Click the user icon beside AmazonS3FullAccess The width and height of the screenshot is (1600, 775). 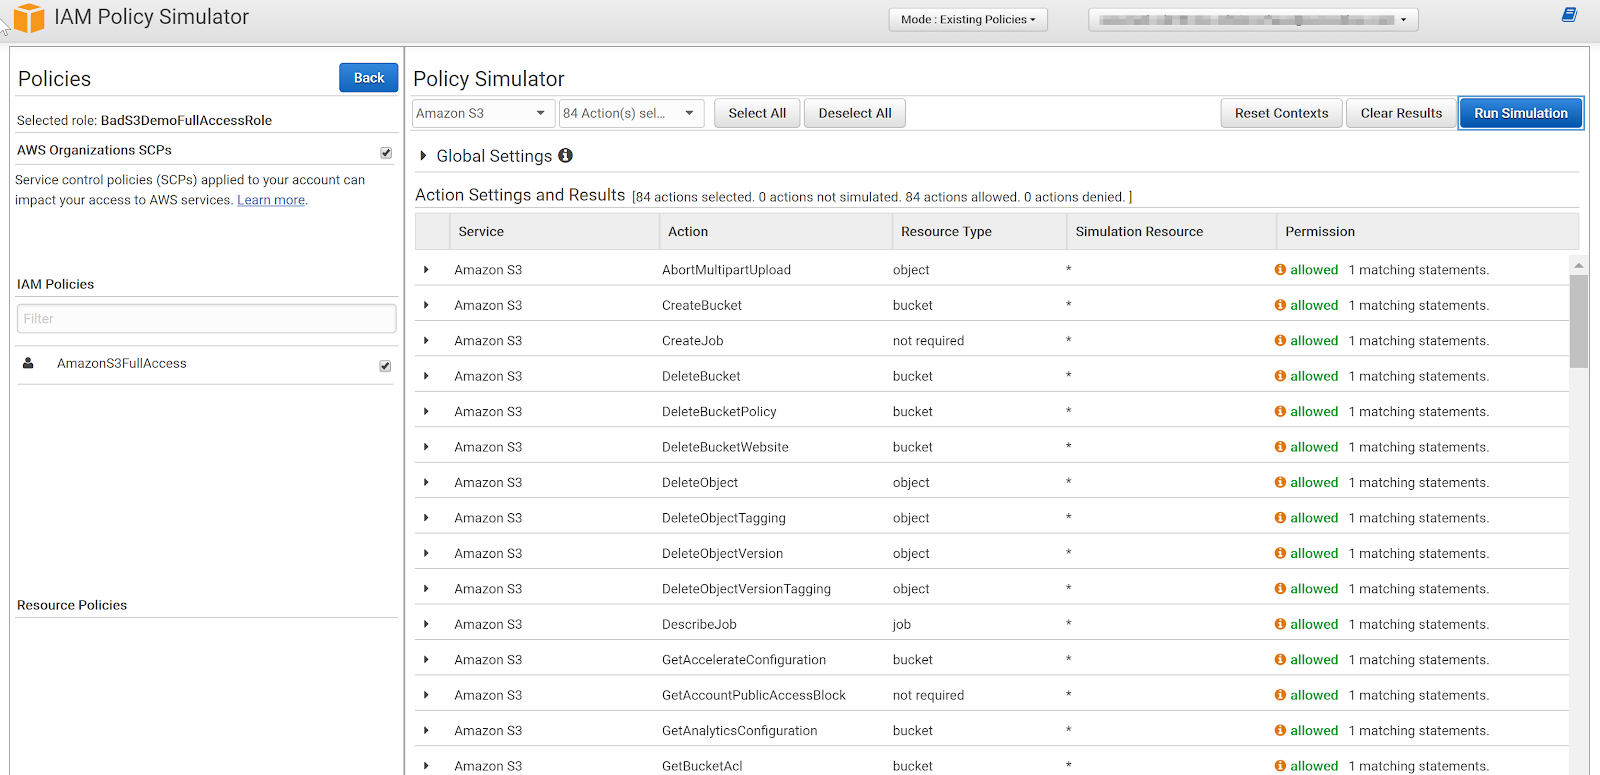[x=28, y=363]
